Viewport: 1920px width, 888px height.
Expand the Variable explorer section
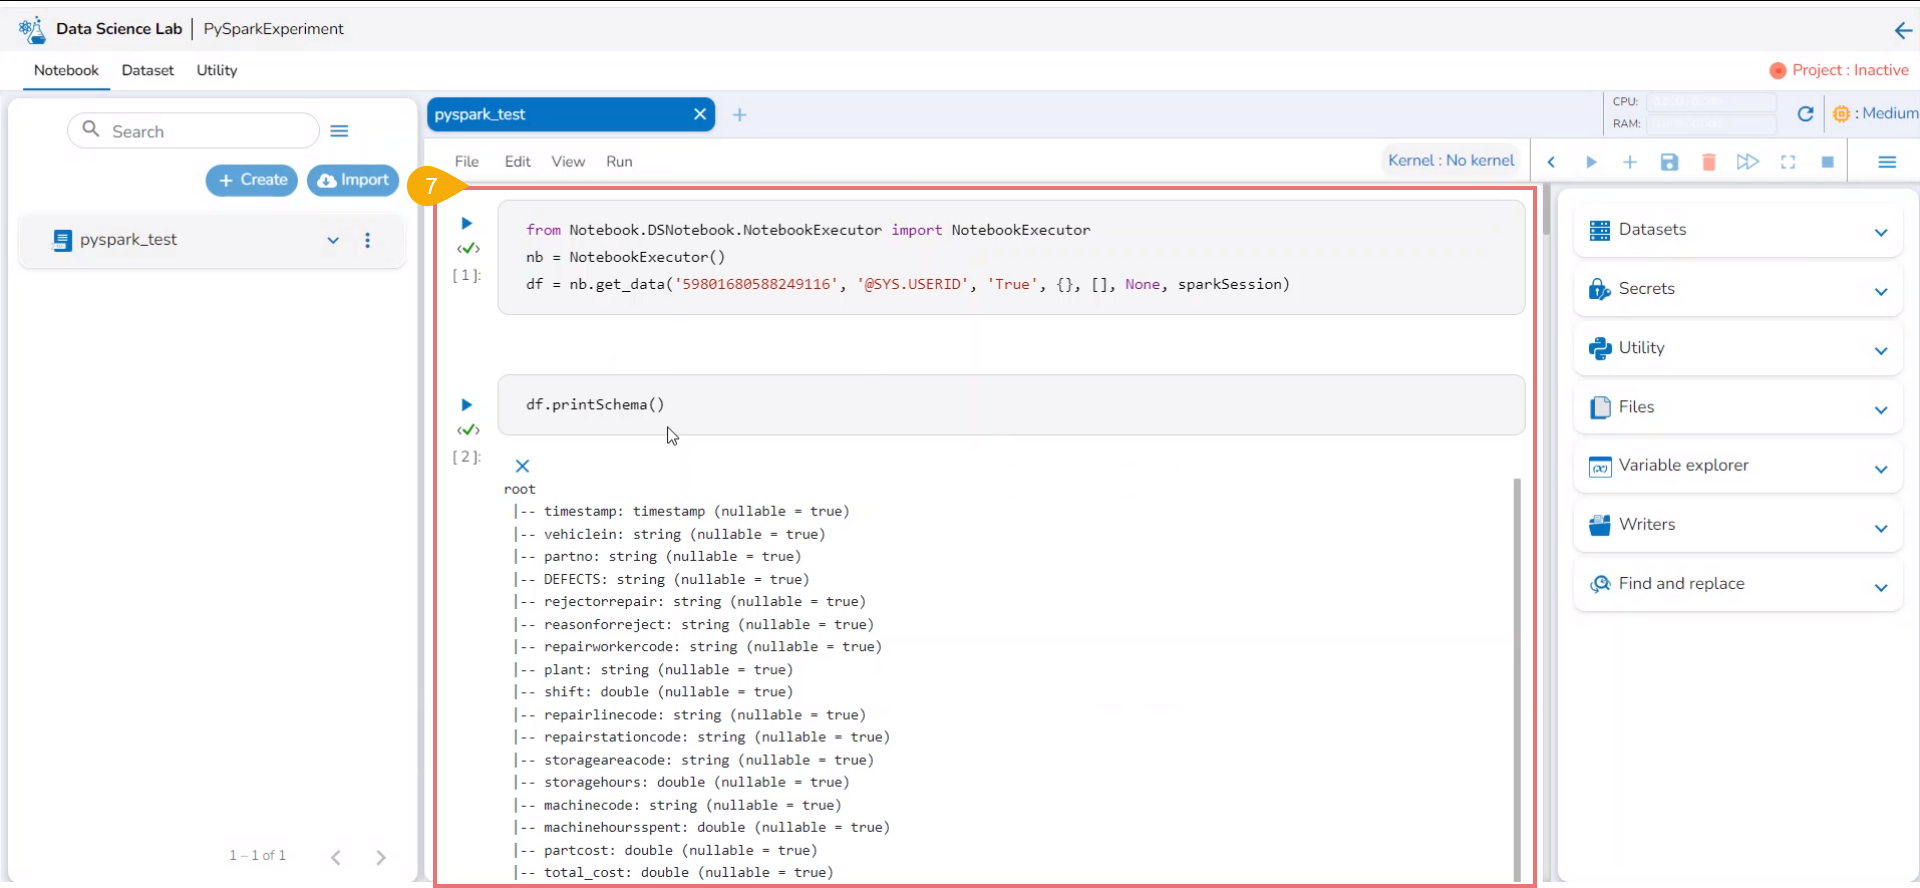click(1880, 468)
